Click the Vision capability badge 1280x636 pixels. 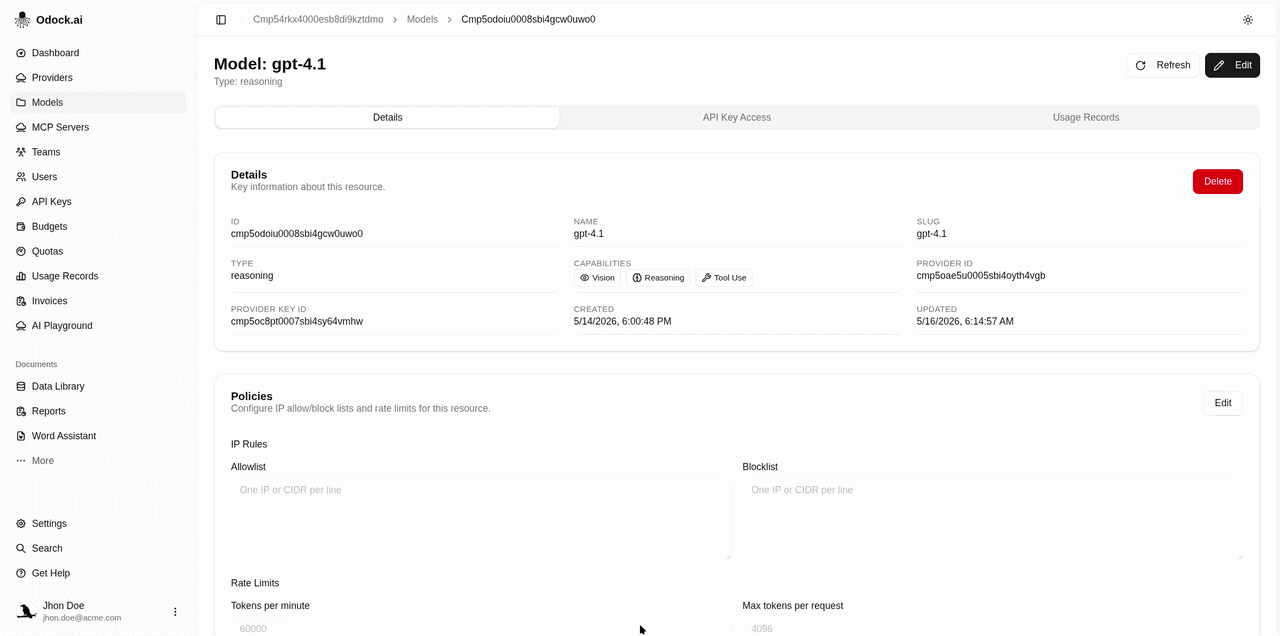click(597, 278)
